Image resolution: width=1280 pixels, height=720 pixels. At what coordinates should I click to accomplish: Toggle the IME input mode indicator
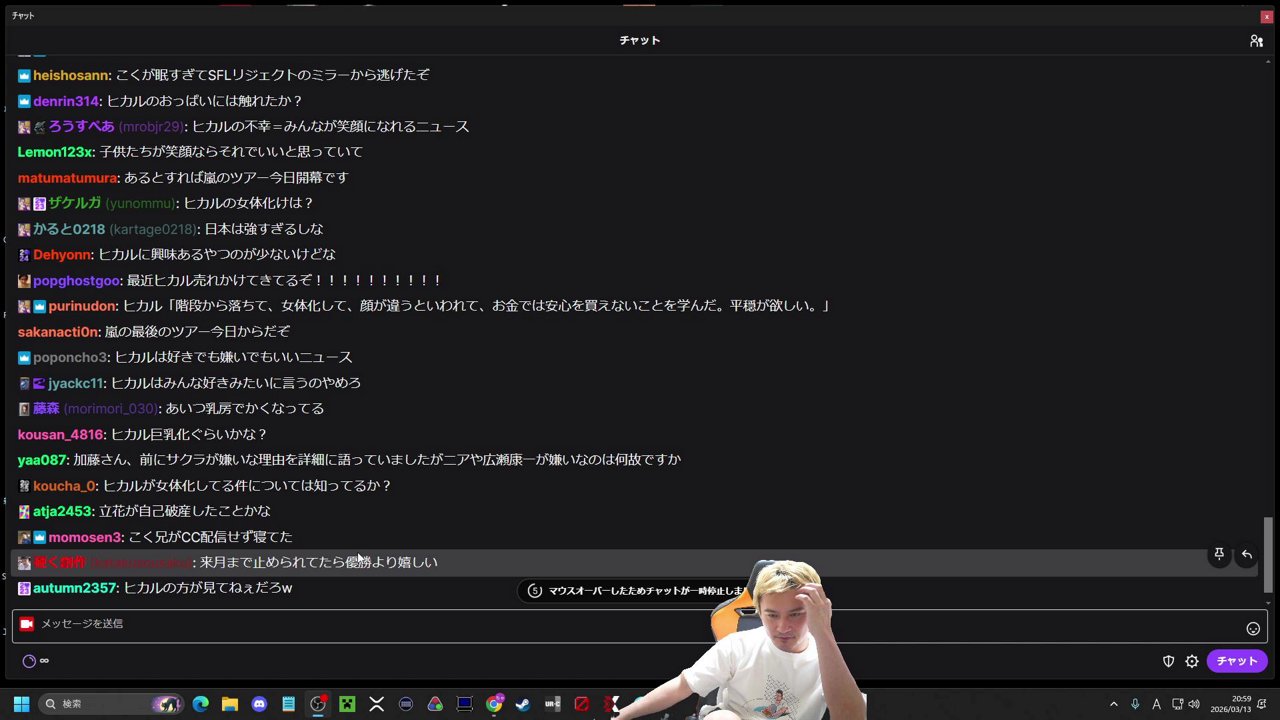tap(1156, 704)
